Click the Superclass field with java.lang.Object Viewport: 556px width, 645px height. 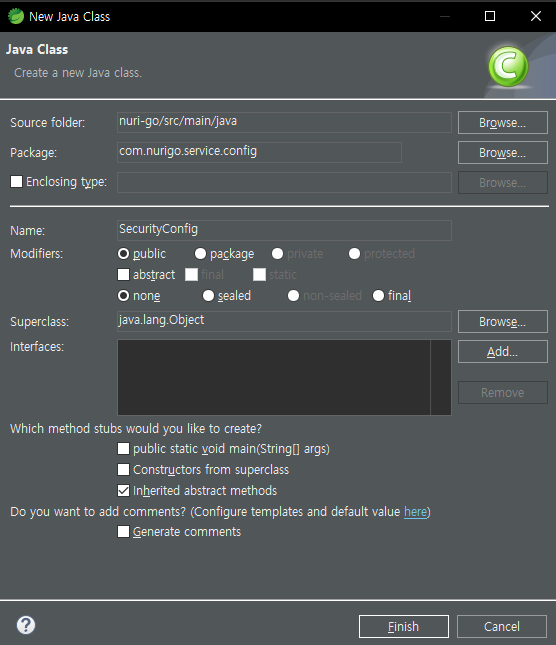[x=284, y=321]
